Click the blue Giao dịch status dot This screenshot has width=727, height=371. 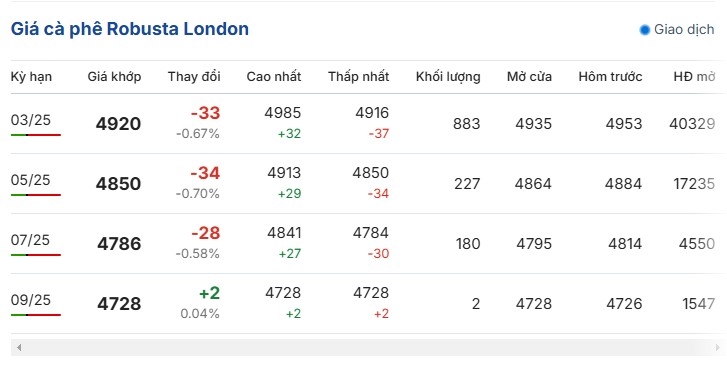point(644,30)
